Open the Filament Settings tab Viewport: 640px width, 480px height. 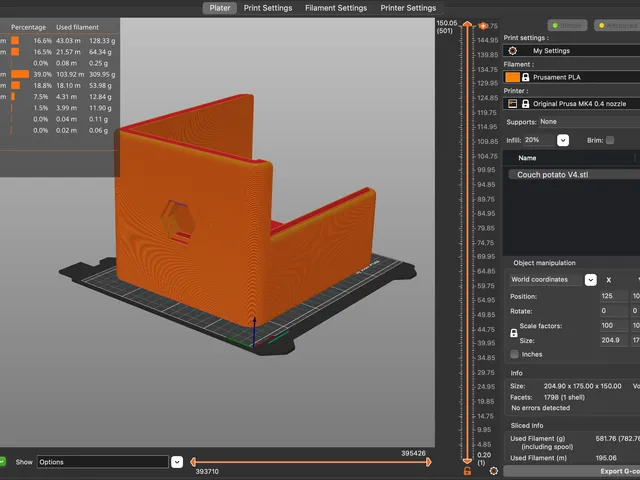[336, 8]
